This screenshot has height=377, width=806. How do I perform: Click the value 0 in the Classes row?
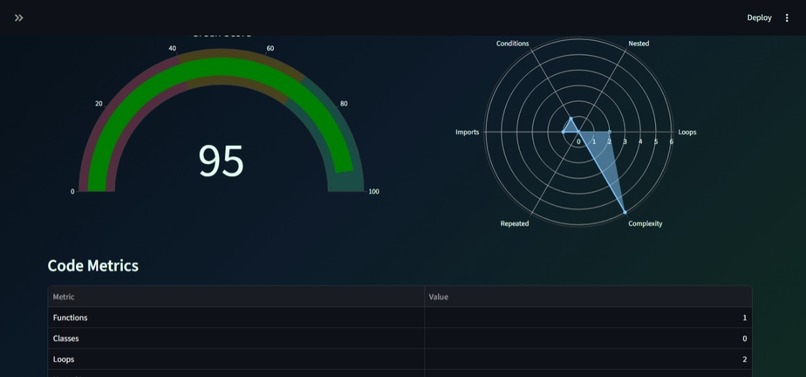pos(744,338)
